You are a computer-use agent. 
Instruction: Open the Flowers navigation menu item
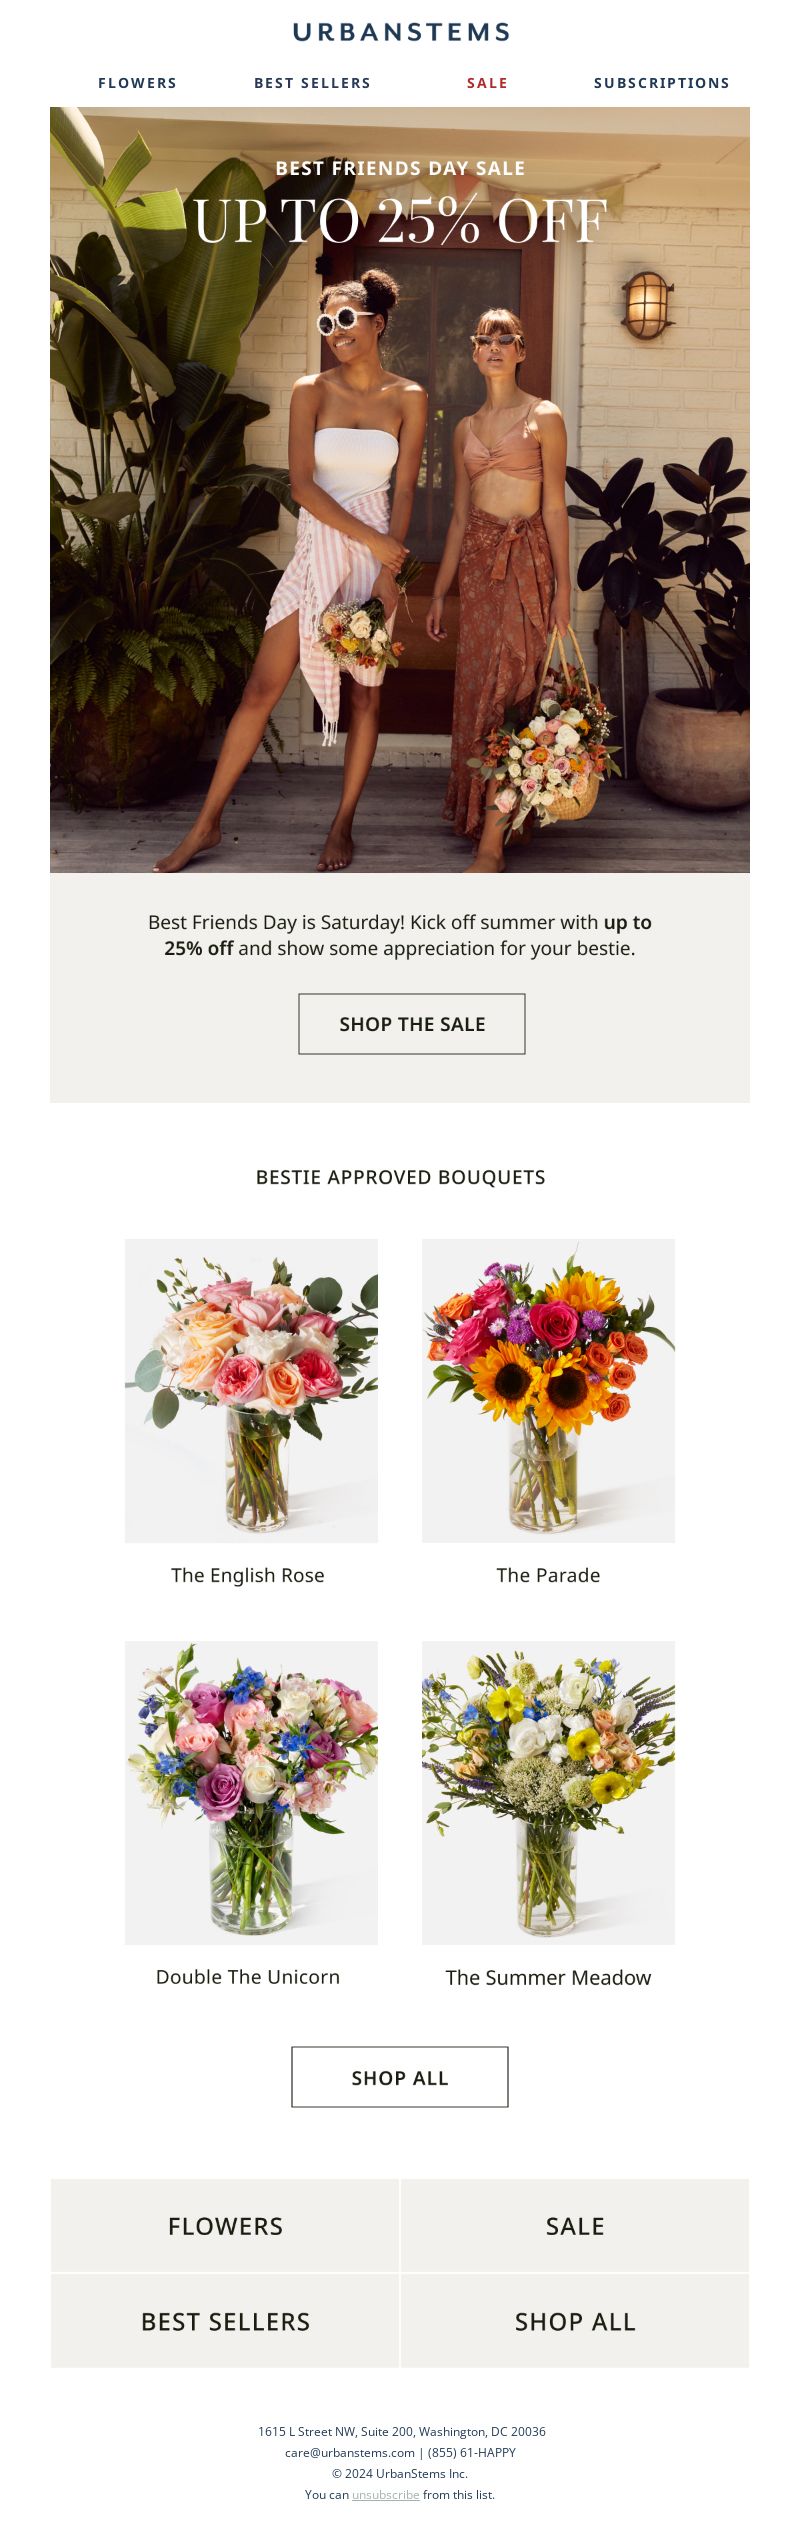click(x=137, y=83)
